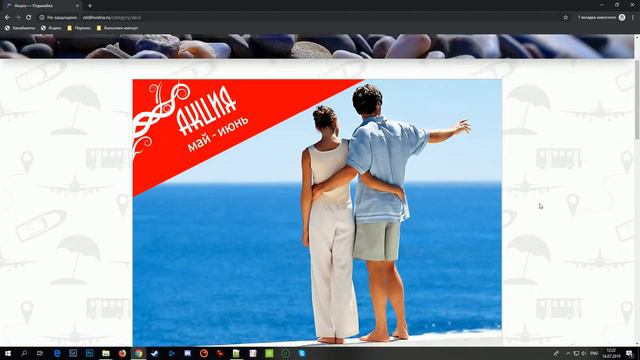Open the File Explorer taskbar icon
640x360 pixels.
tap(106, 353)
